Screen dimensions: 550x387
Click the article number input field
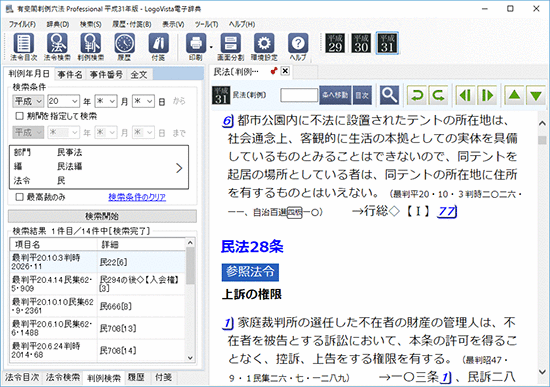coord(299,95)
